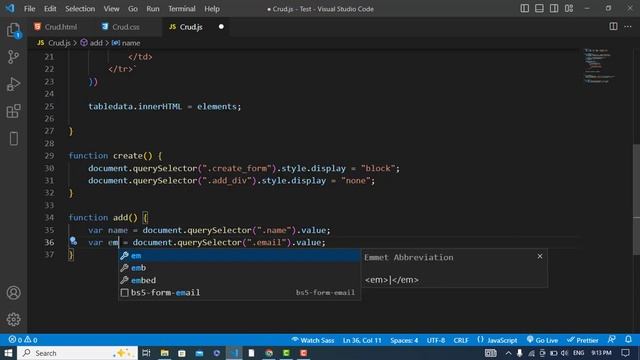Select the 'em' Emmet suggestion

pos(240,256)
